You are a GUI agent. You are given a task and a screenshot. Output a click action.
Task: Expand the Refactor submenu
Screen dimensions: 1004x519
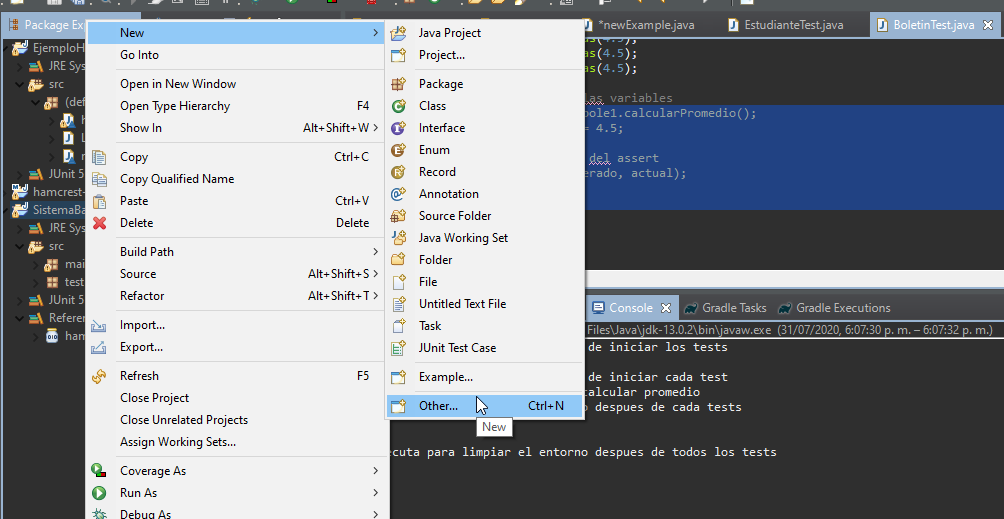point(236,296)
